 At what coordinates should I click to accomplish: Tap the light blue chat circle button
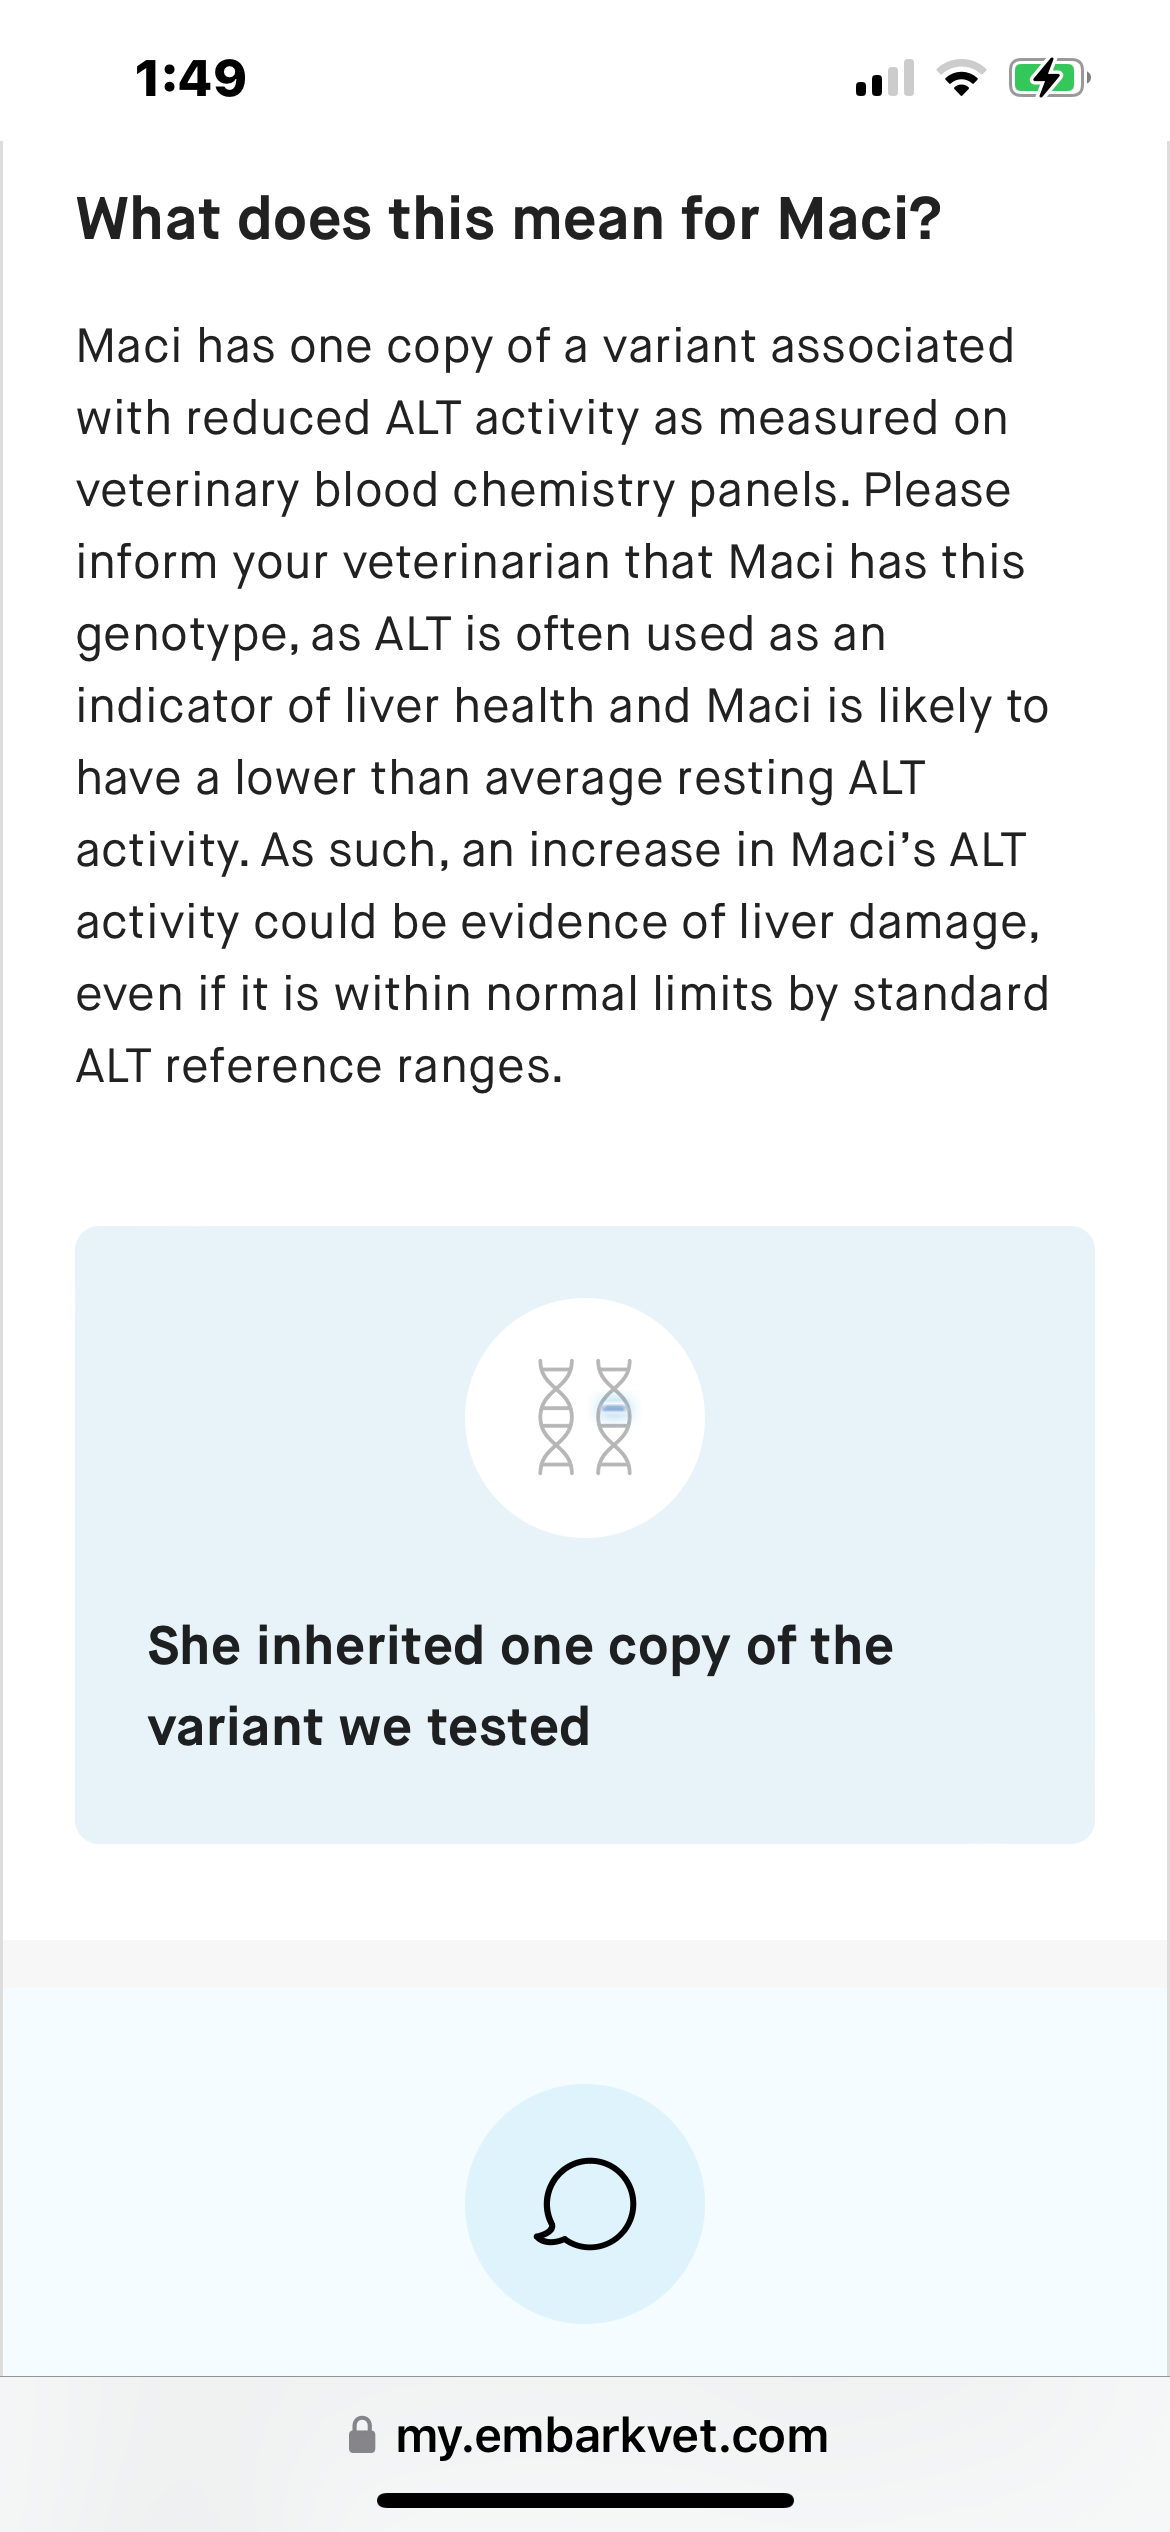coord(585,2204)
